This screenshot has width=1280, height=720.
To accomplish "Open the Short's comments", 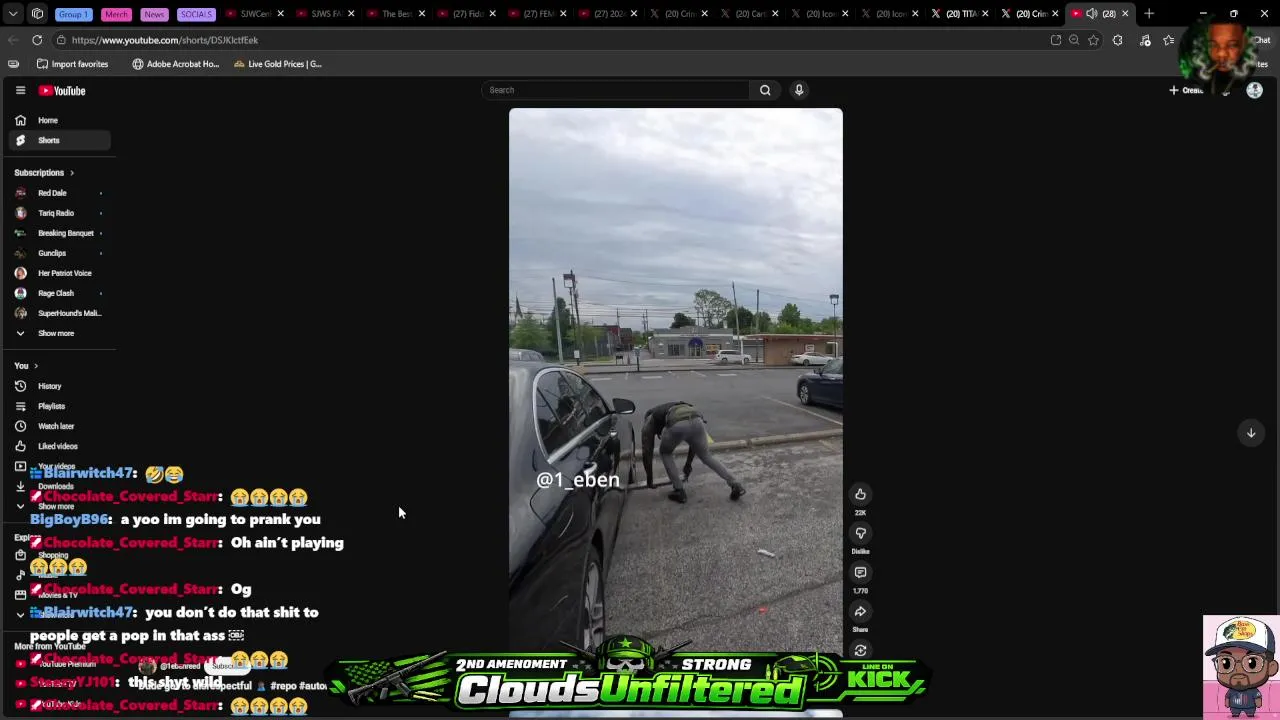I will (x=860, y=572).
